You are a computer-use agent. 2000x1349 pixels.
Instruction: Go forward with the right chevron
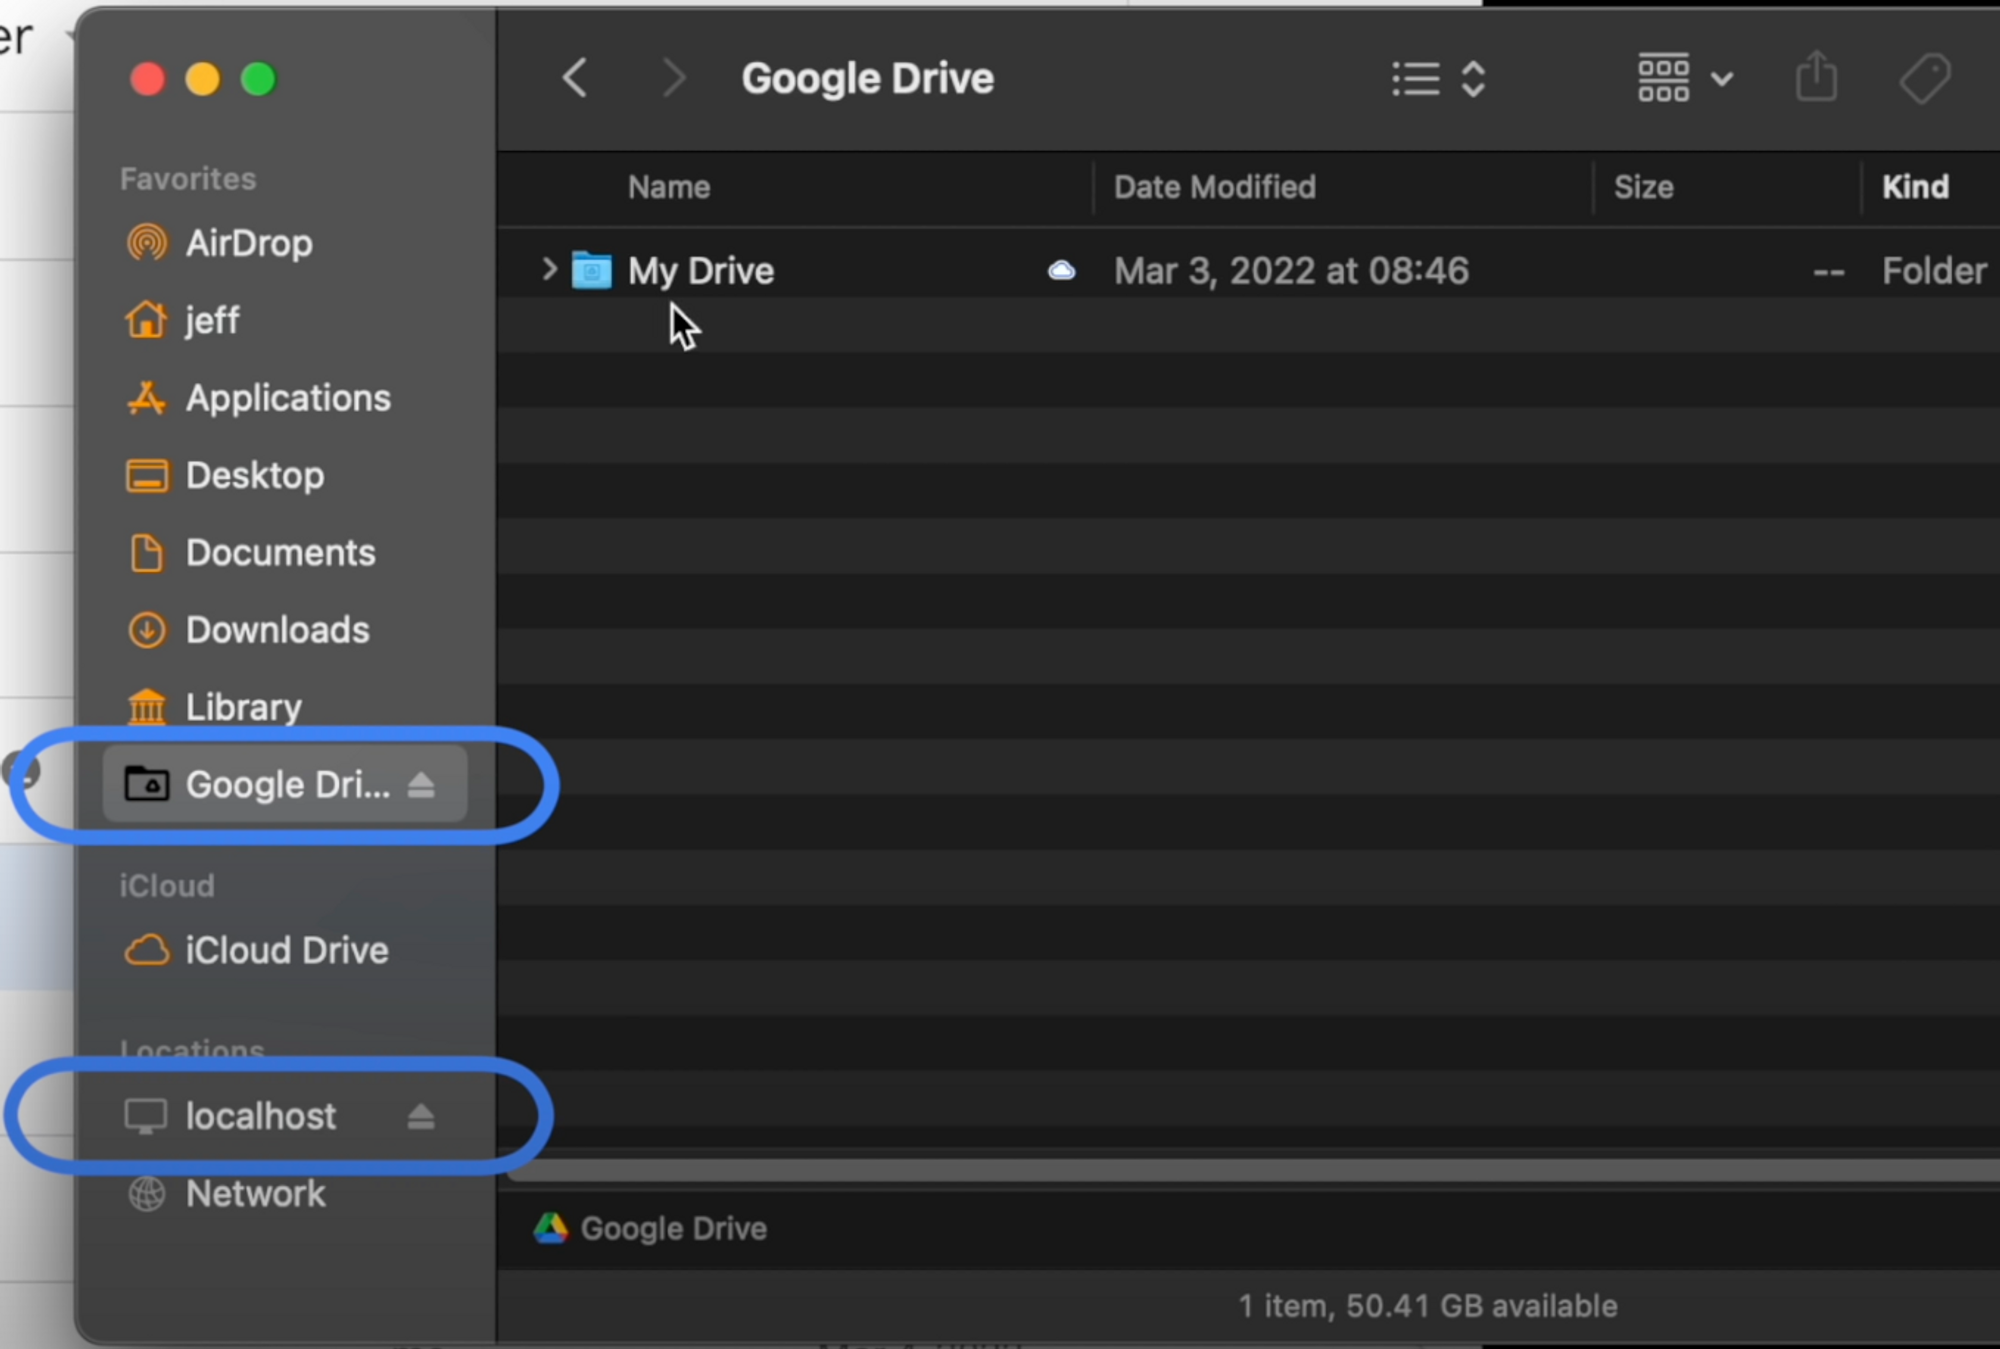point(674,78)
